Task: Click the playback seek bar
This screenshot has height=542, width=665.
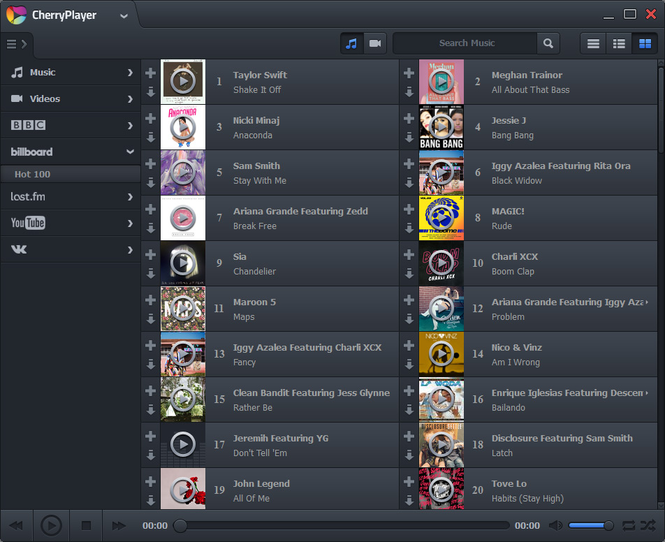Action: 341,525
